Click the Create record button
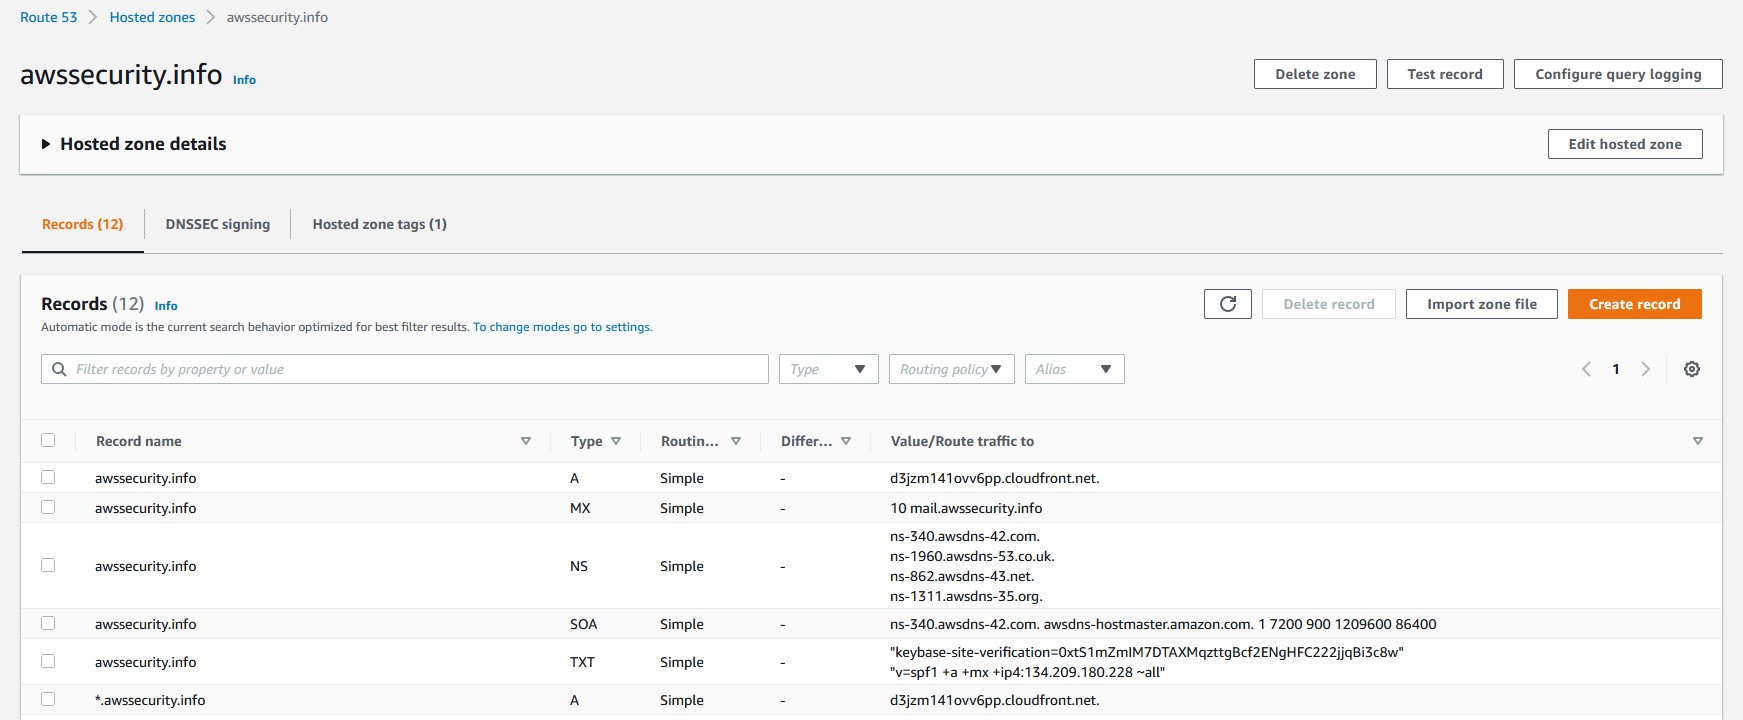Screen dimensions: 1743x720 click(x=1634, y=304)
